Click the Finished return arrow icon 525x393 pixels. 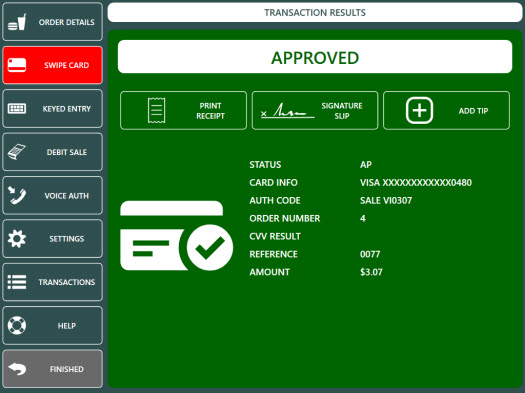click(x=17, y=369)
